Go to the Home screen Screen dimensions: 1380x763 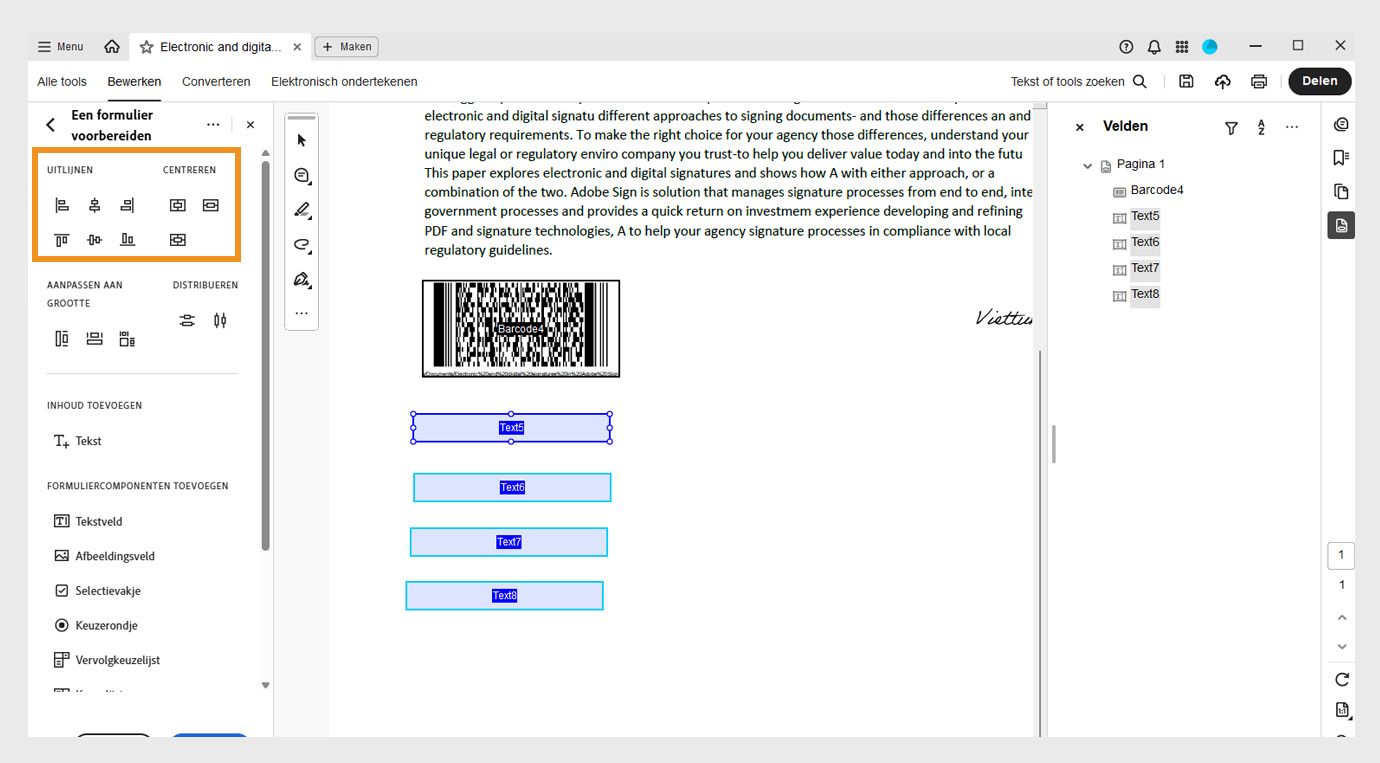112,46
